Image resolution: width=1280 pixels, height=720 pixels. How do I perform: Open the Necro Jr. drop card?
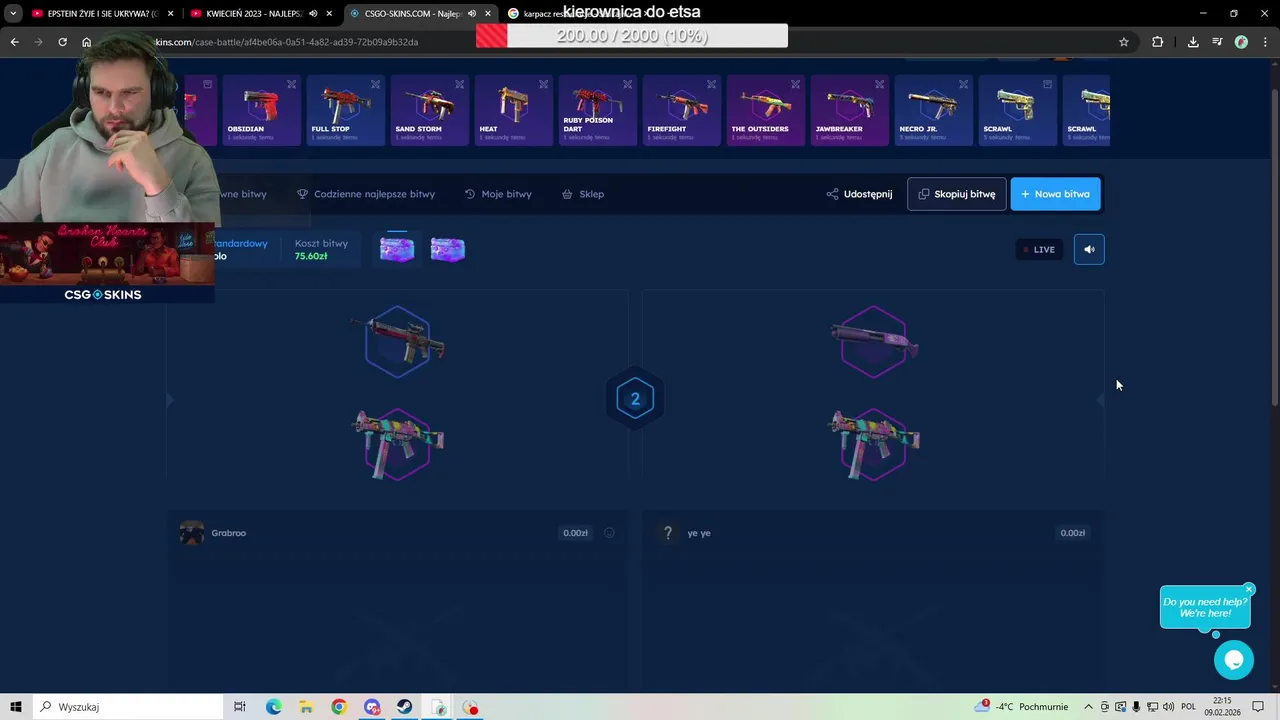pyautogui.click(x=933, y=110)
